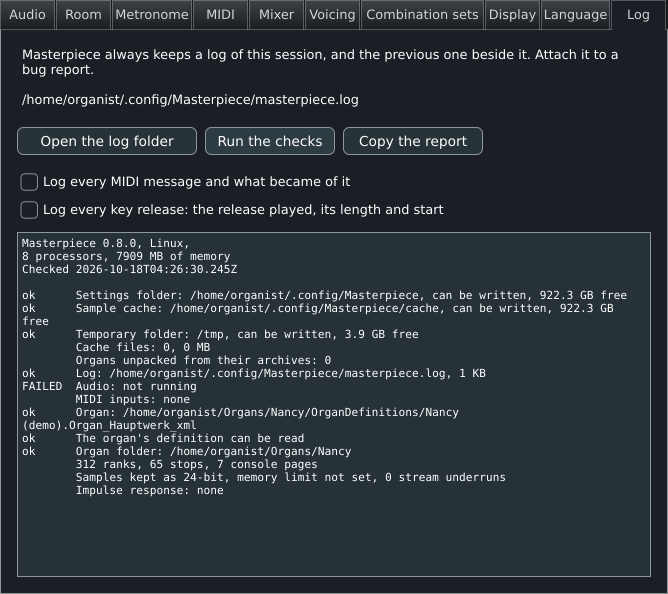668x594 pixels.
Task: Go to the MIDI tab
Action: click(220, 15)
